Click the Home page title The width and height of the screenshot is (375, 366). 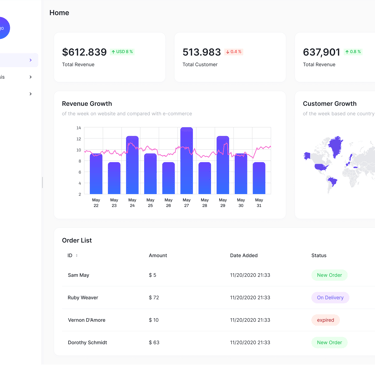[59, 13]
